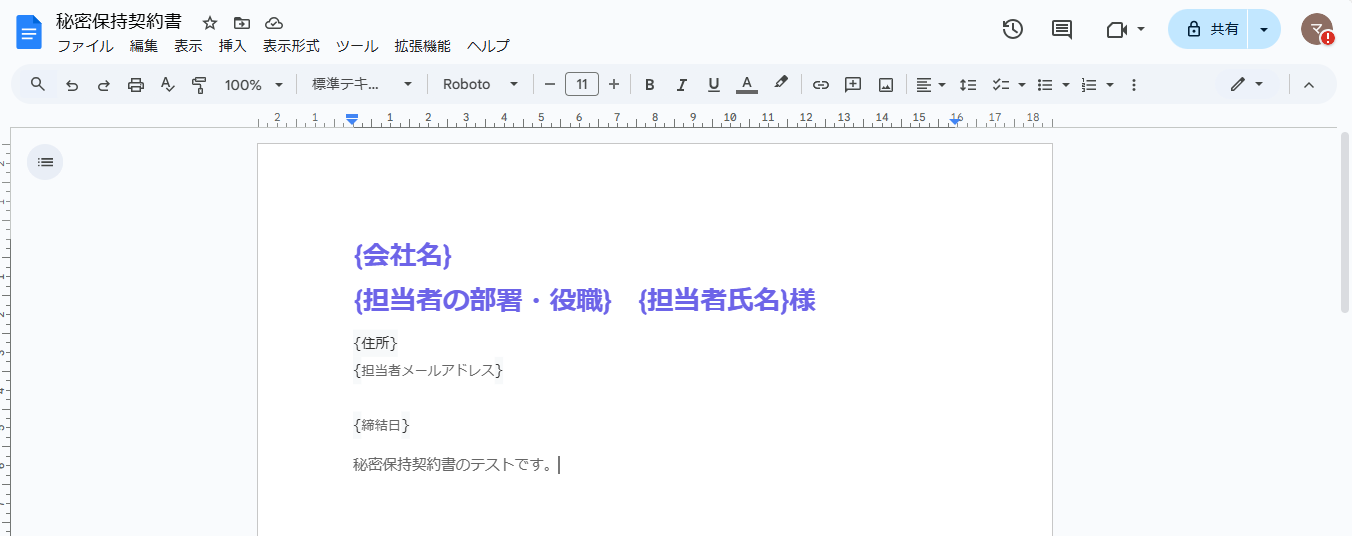Insert a checklist
This screenshot has height=536, width=1352.
point(1000,85)
